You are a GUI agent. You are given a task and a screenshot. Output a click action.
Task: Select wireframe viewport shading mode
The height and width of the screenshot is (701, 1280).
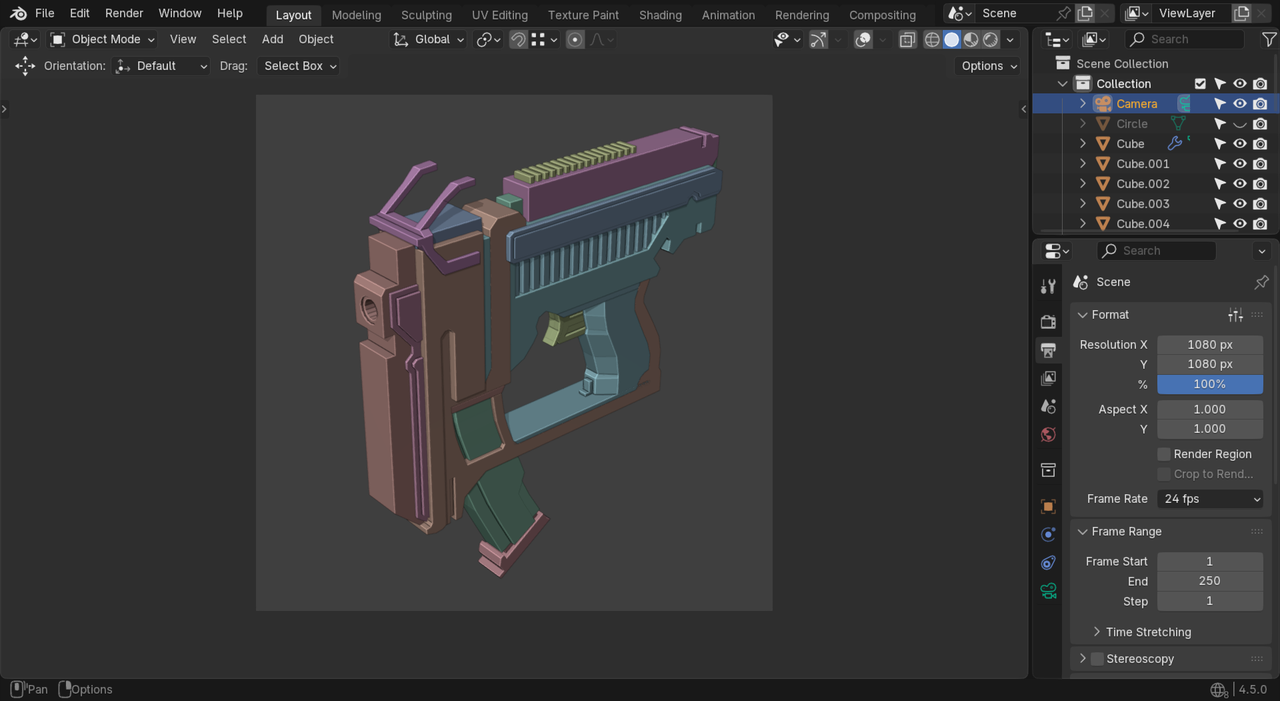click(x=932, y=40)
